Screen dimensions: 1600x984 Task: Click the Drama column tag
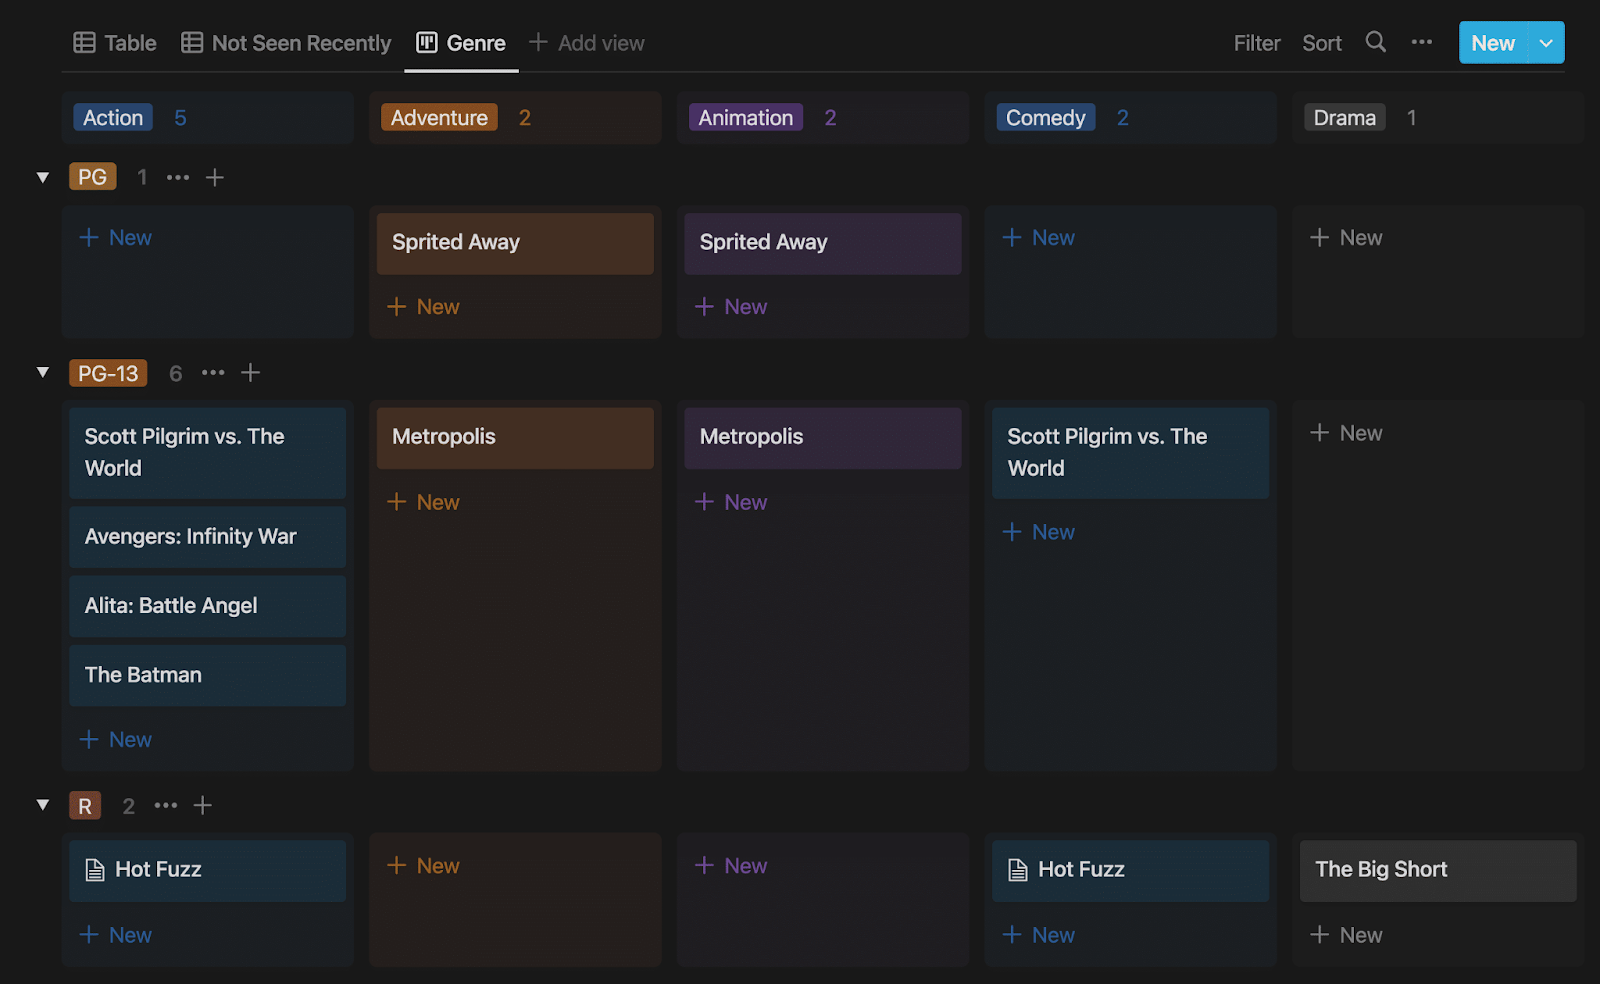click(1345, 118)
